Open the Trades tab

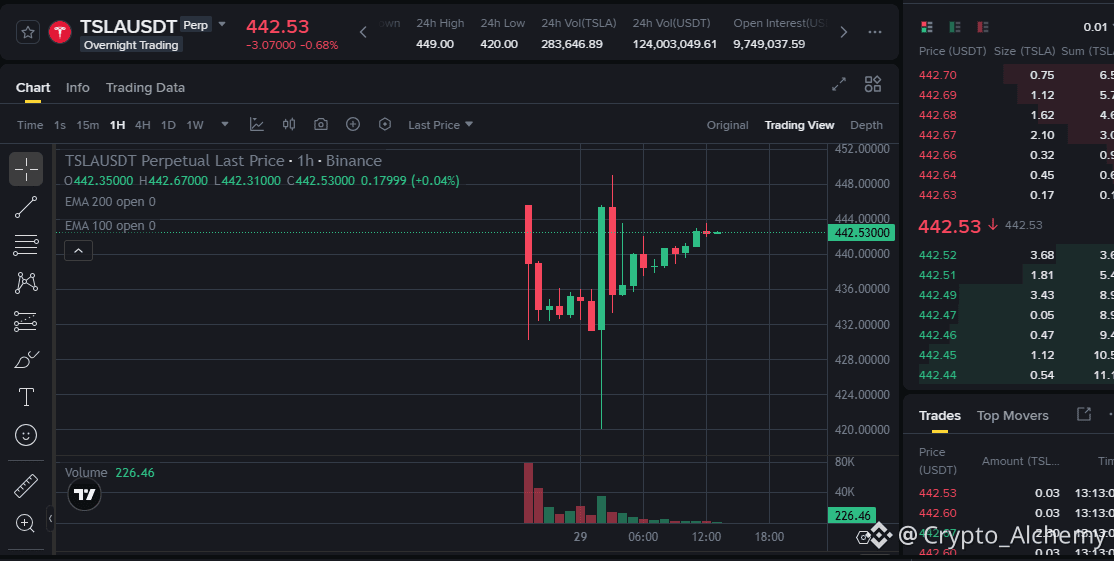(939, 415)
